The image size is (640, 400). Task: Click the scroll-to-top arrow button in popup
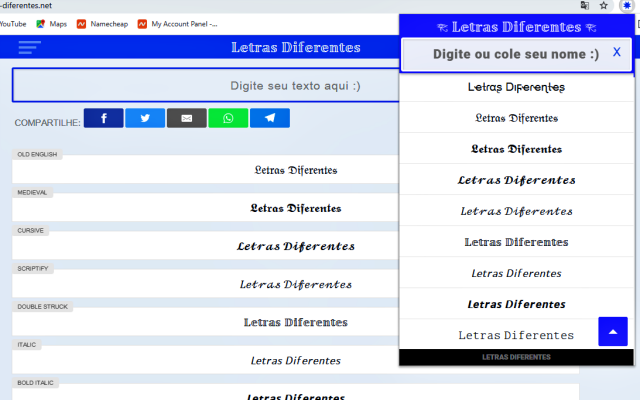tap(613, 331)
